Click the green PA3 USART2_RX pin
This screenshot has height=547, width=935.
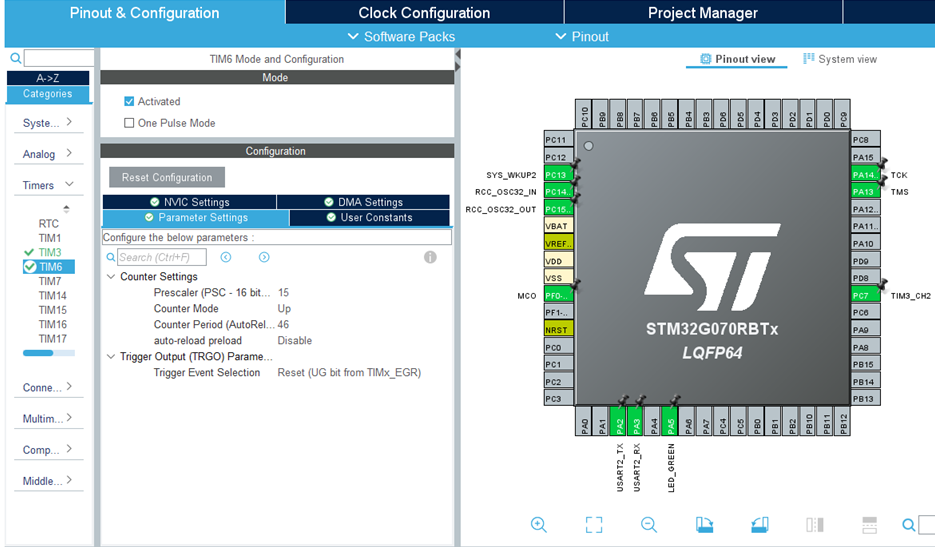tap(636, 421)
